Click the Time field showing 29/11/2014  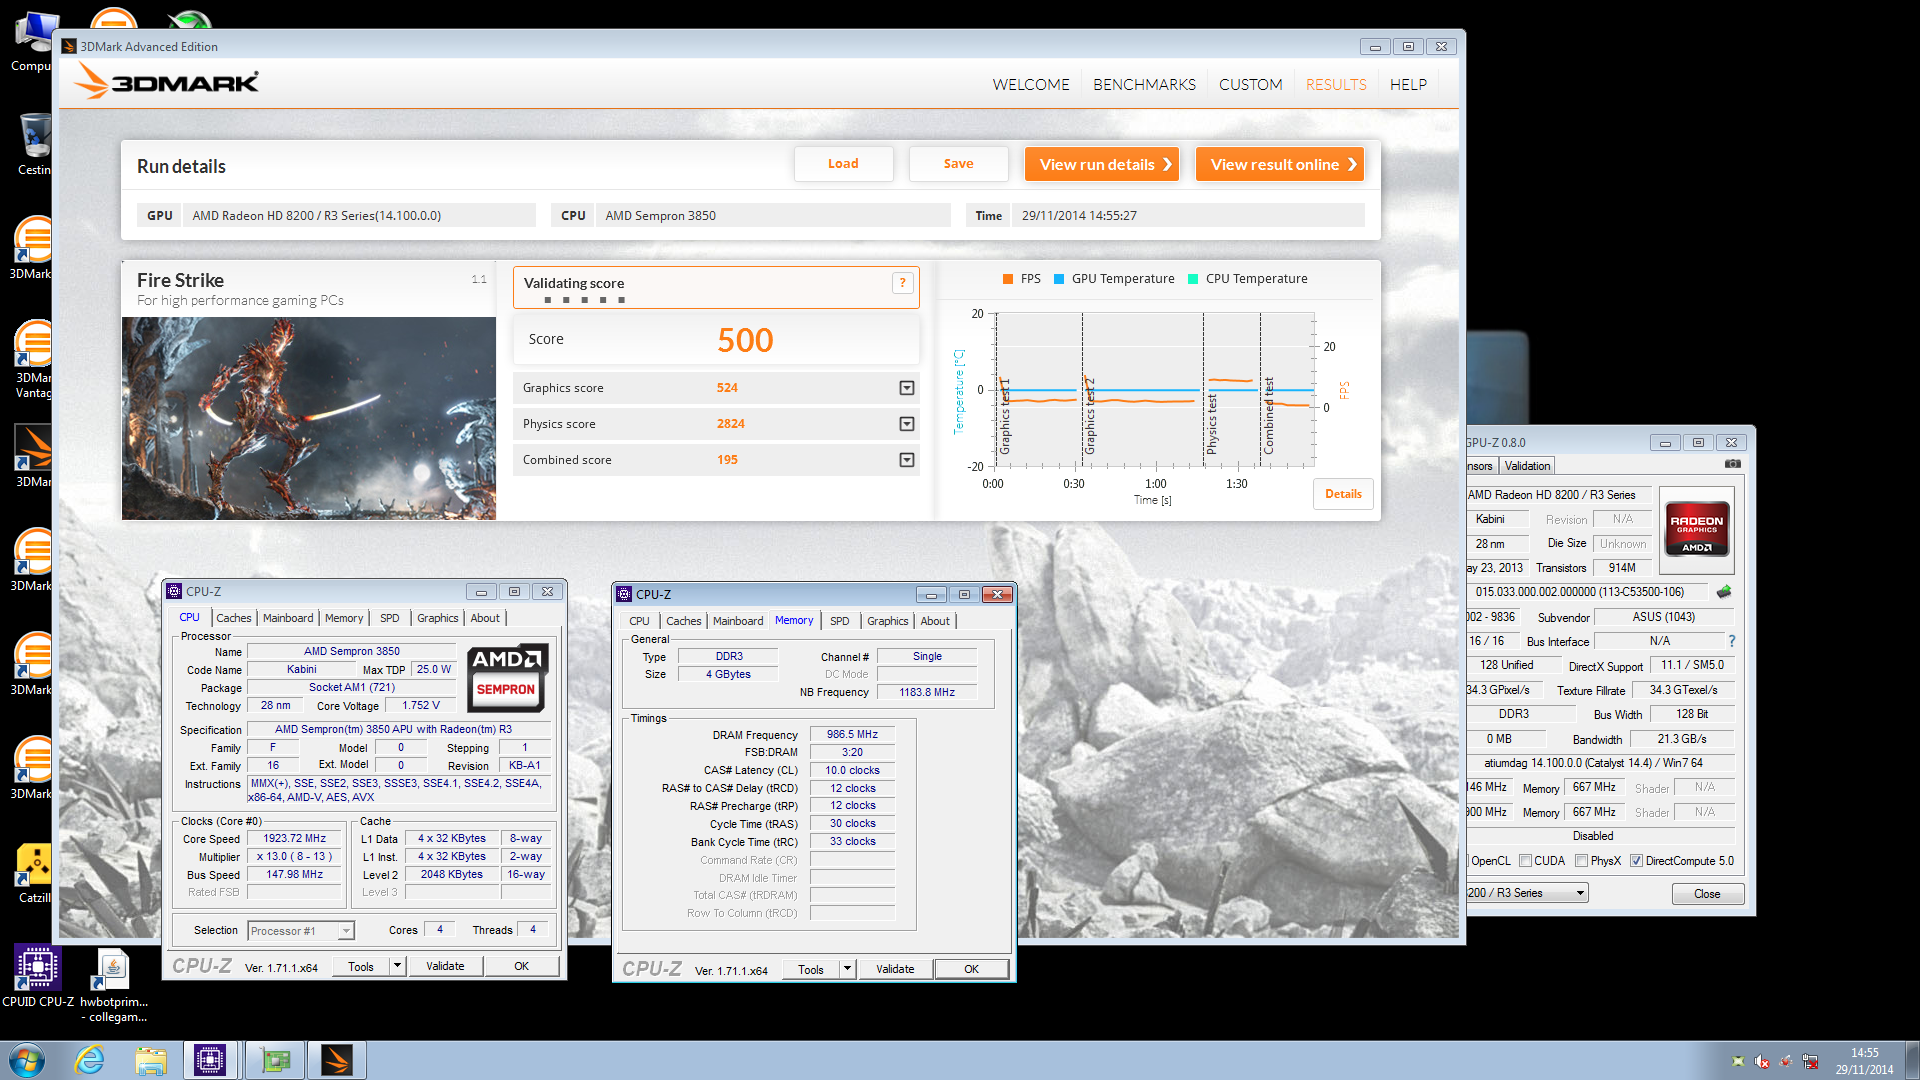click(x=1188, y=216)
